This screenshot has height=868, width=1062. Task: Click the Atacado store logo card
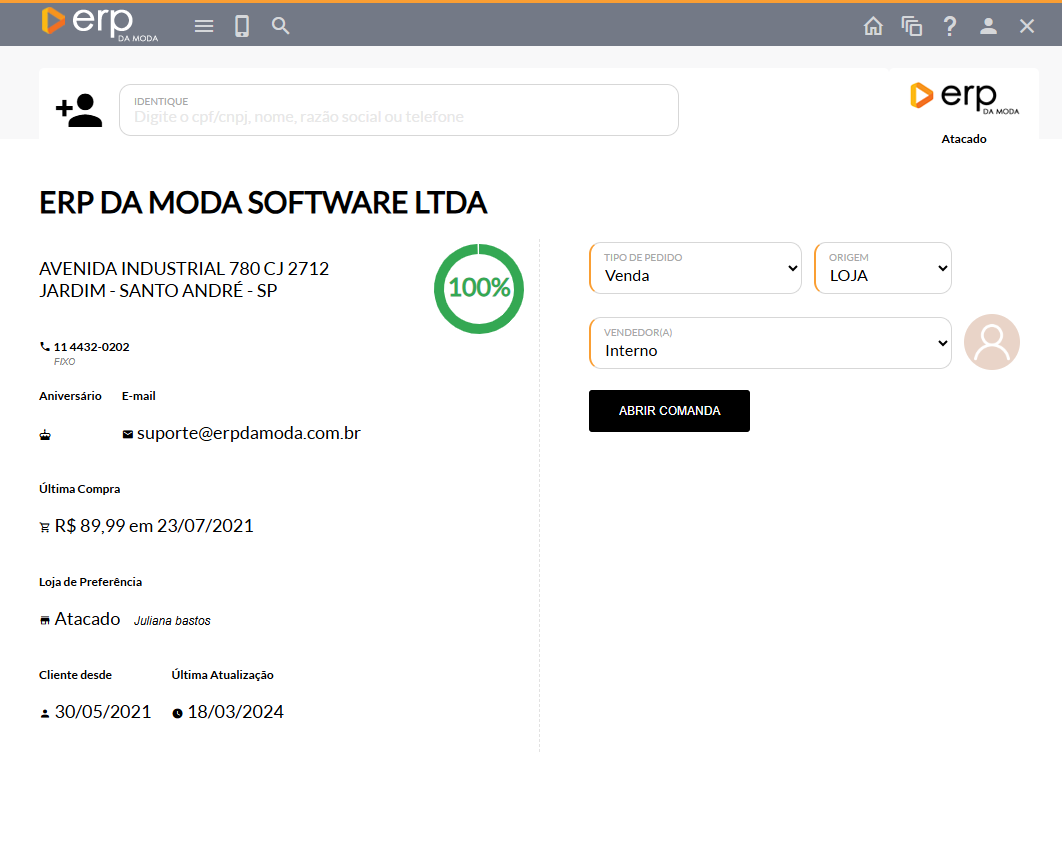964,108
